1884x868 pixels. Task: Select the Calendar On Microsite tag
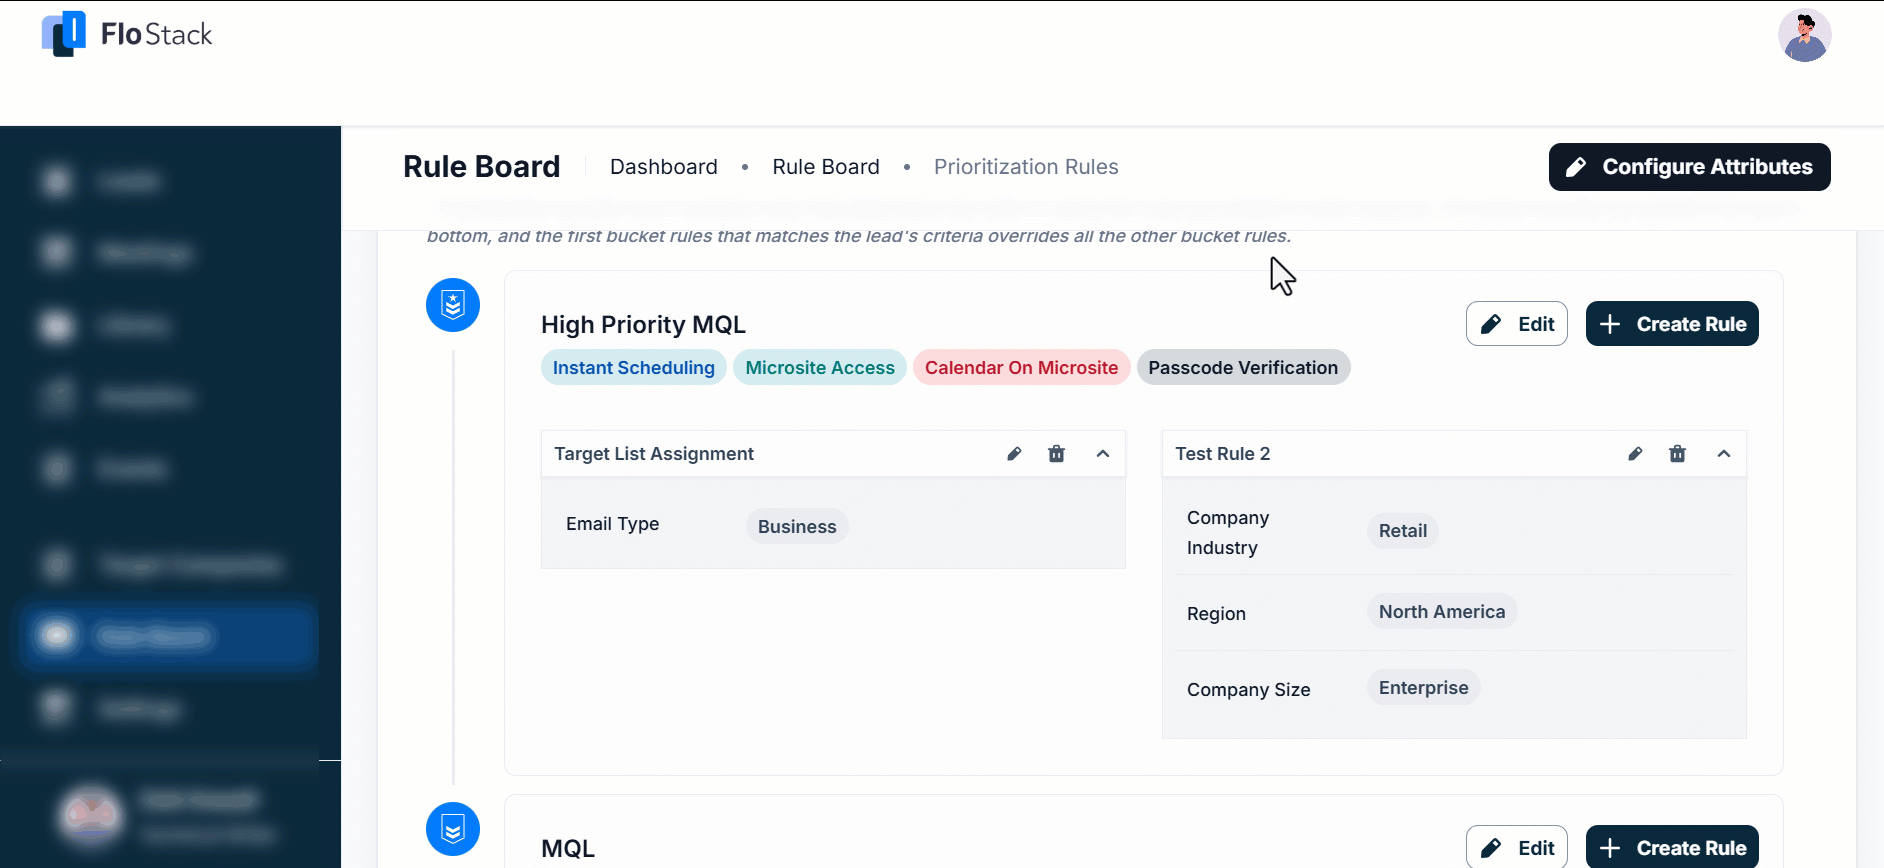pyautogui.click(x=1021, y=368)
